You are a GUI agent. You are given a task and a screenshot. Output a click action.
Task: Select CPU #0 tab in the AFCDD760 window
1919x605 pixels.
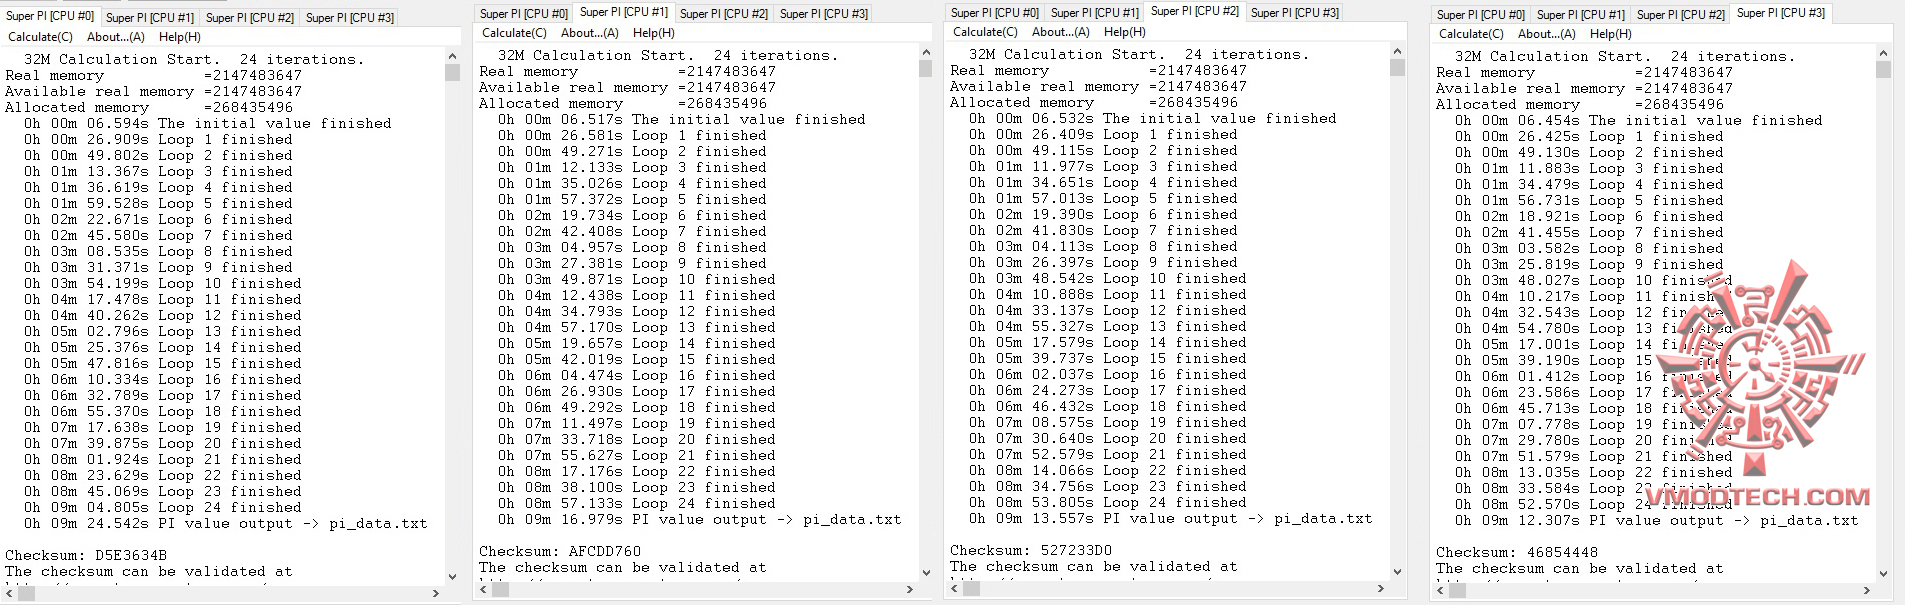point(523,14)
